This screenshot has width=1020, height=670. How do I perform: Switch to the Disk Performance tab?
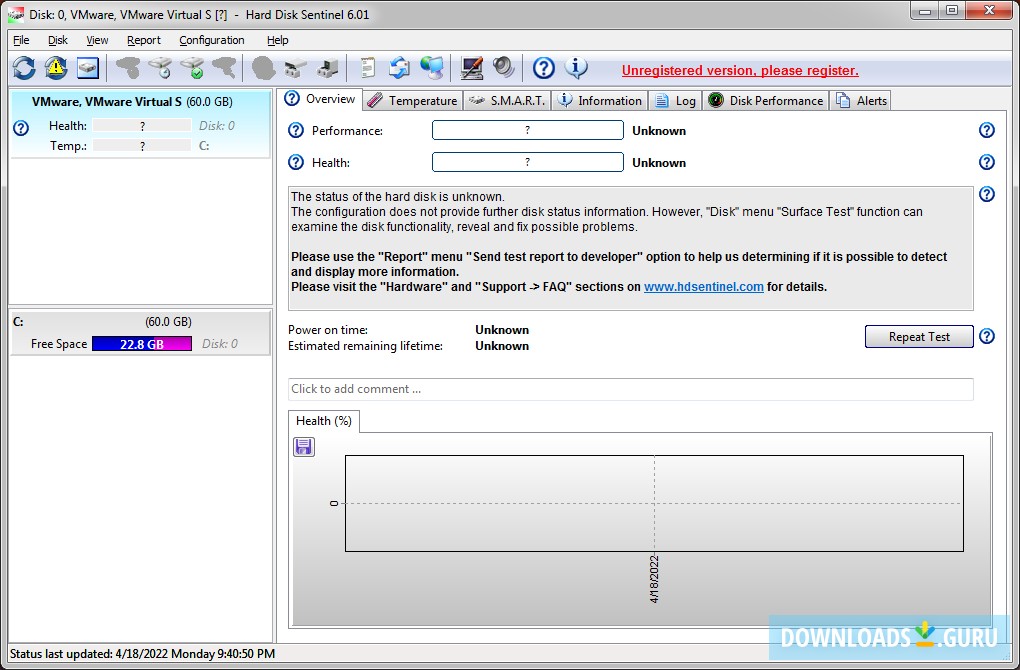click(766, 101)
